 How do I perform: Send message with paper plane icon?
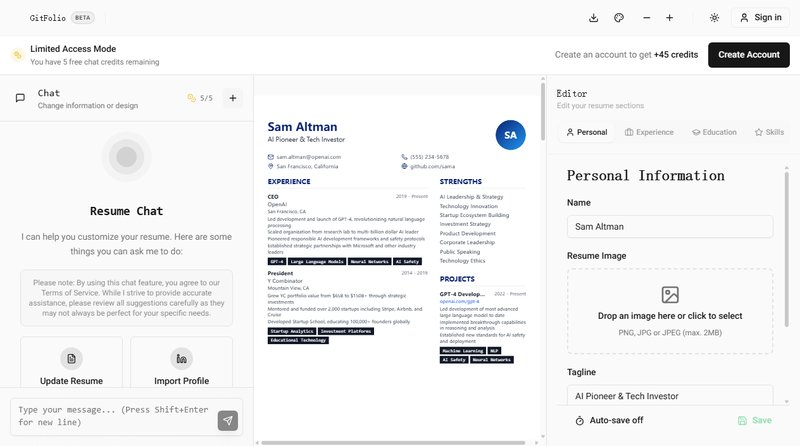coord(228,420)
